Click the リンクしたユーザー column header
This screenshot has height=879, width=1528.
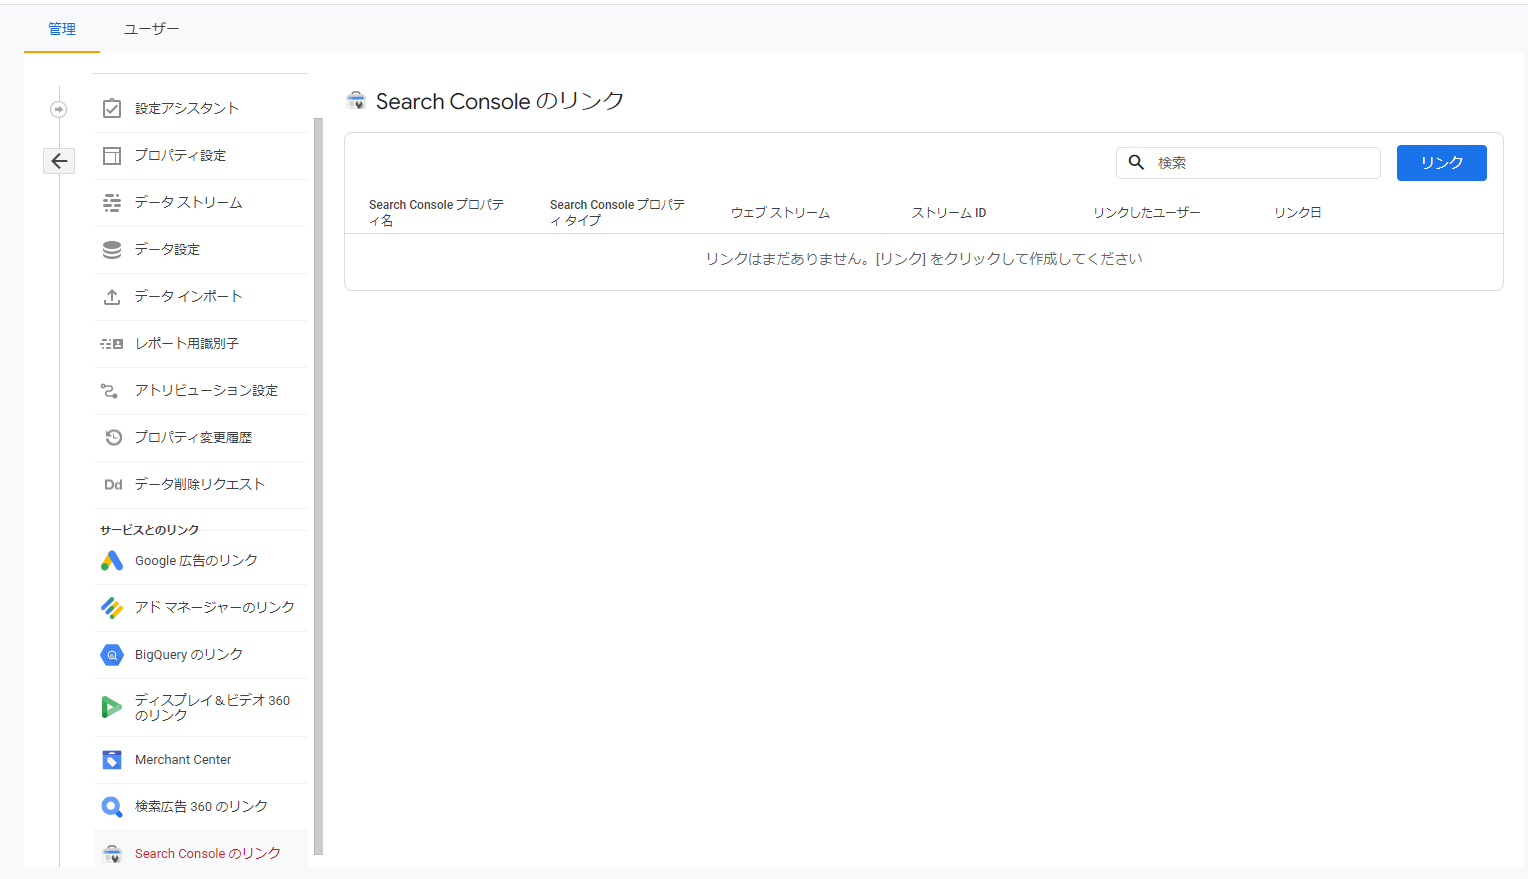[x=1146, y=213]
